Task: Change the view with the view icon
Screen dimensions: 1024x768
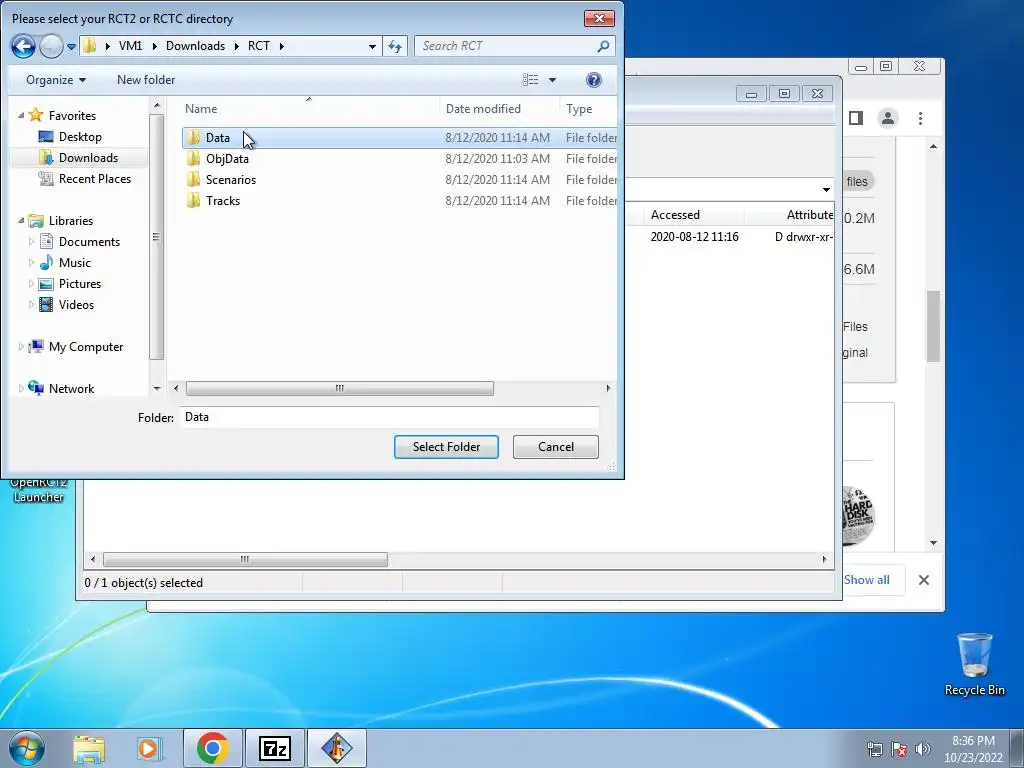Action: tap(530, 80)
